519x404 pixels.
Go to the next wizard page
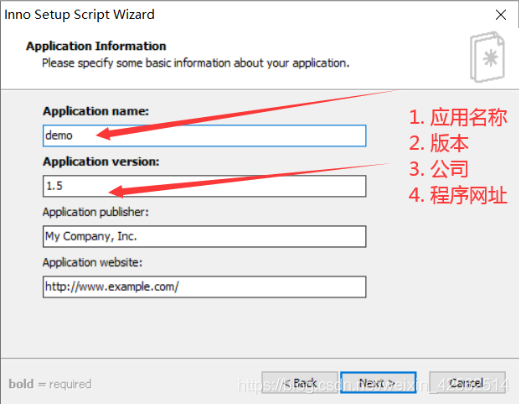[378, 383]
